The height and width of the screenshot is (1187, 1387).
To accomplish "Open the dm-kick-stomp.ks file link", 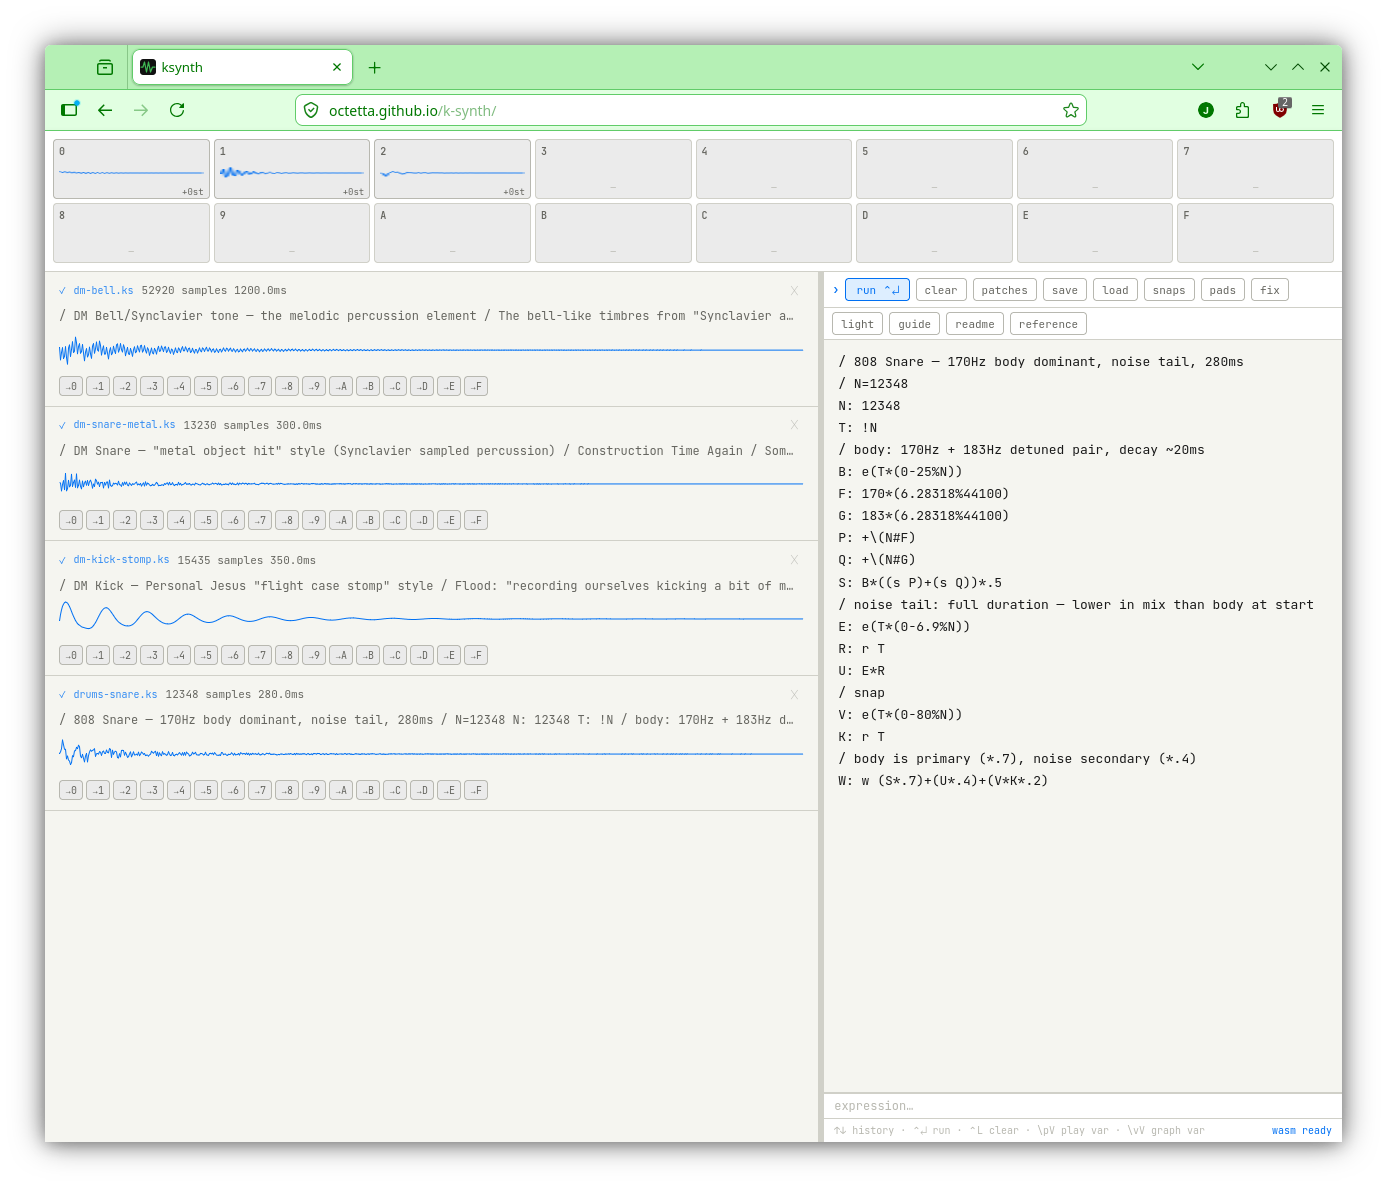I will coord(121,560).
